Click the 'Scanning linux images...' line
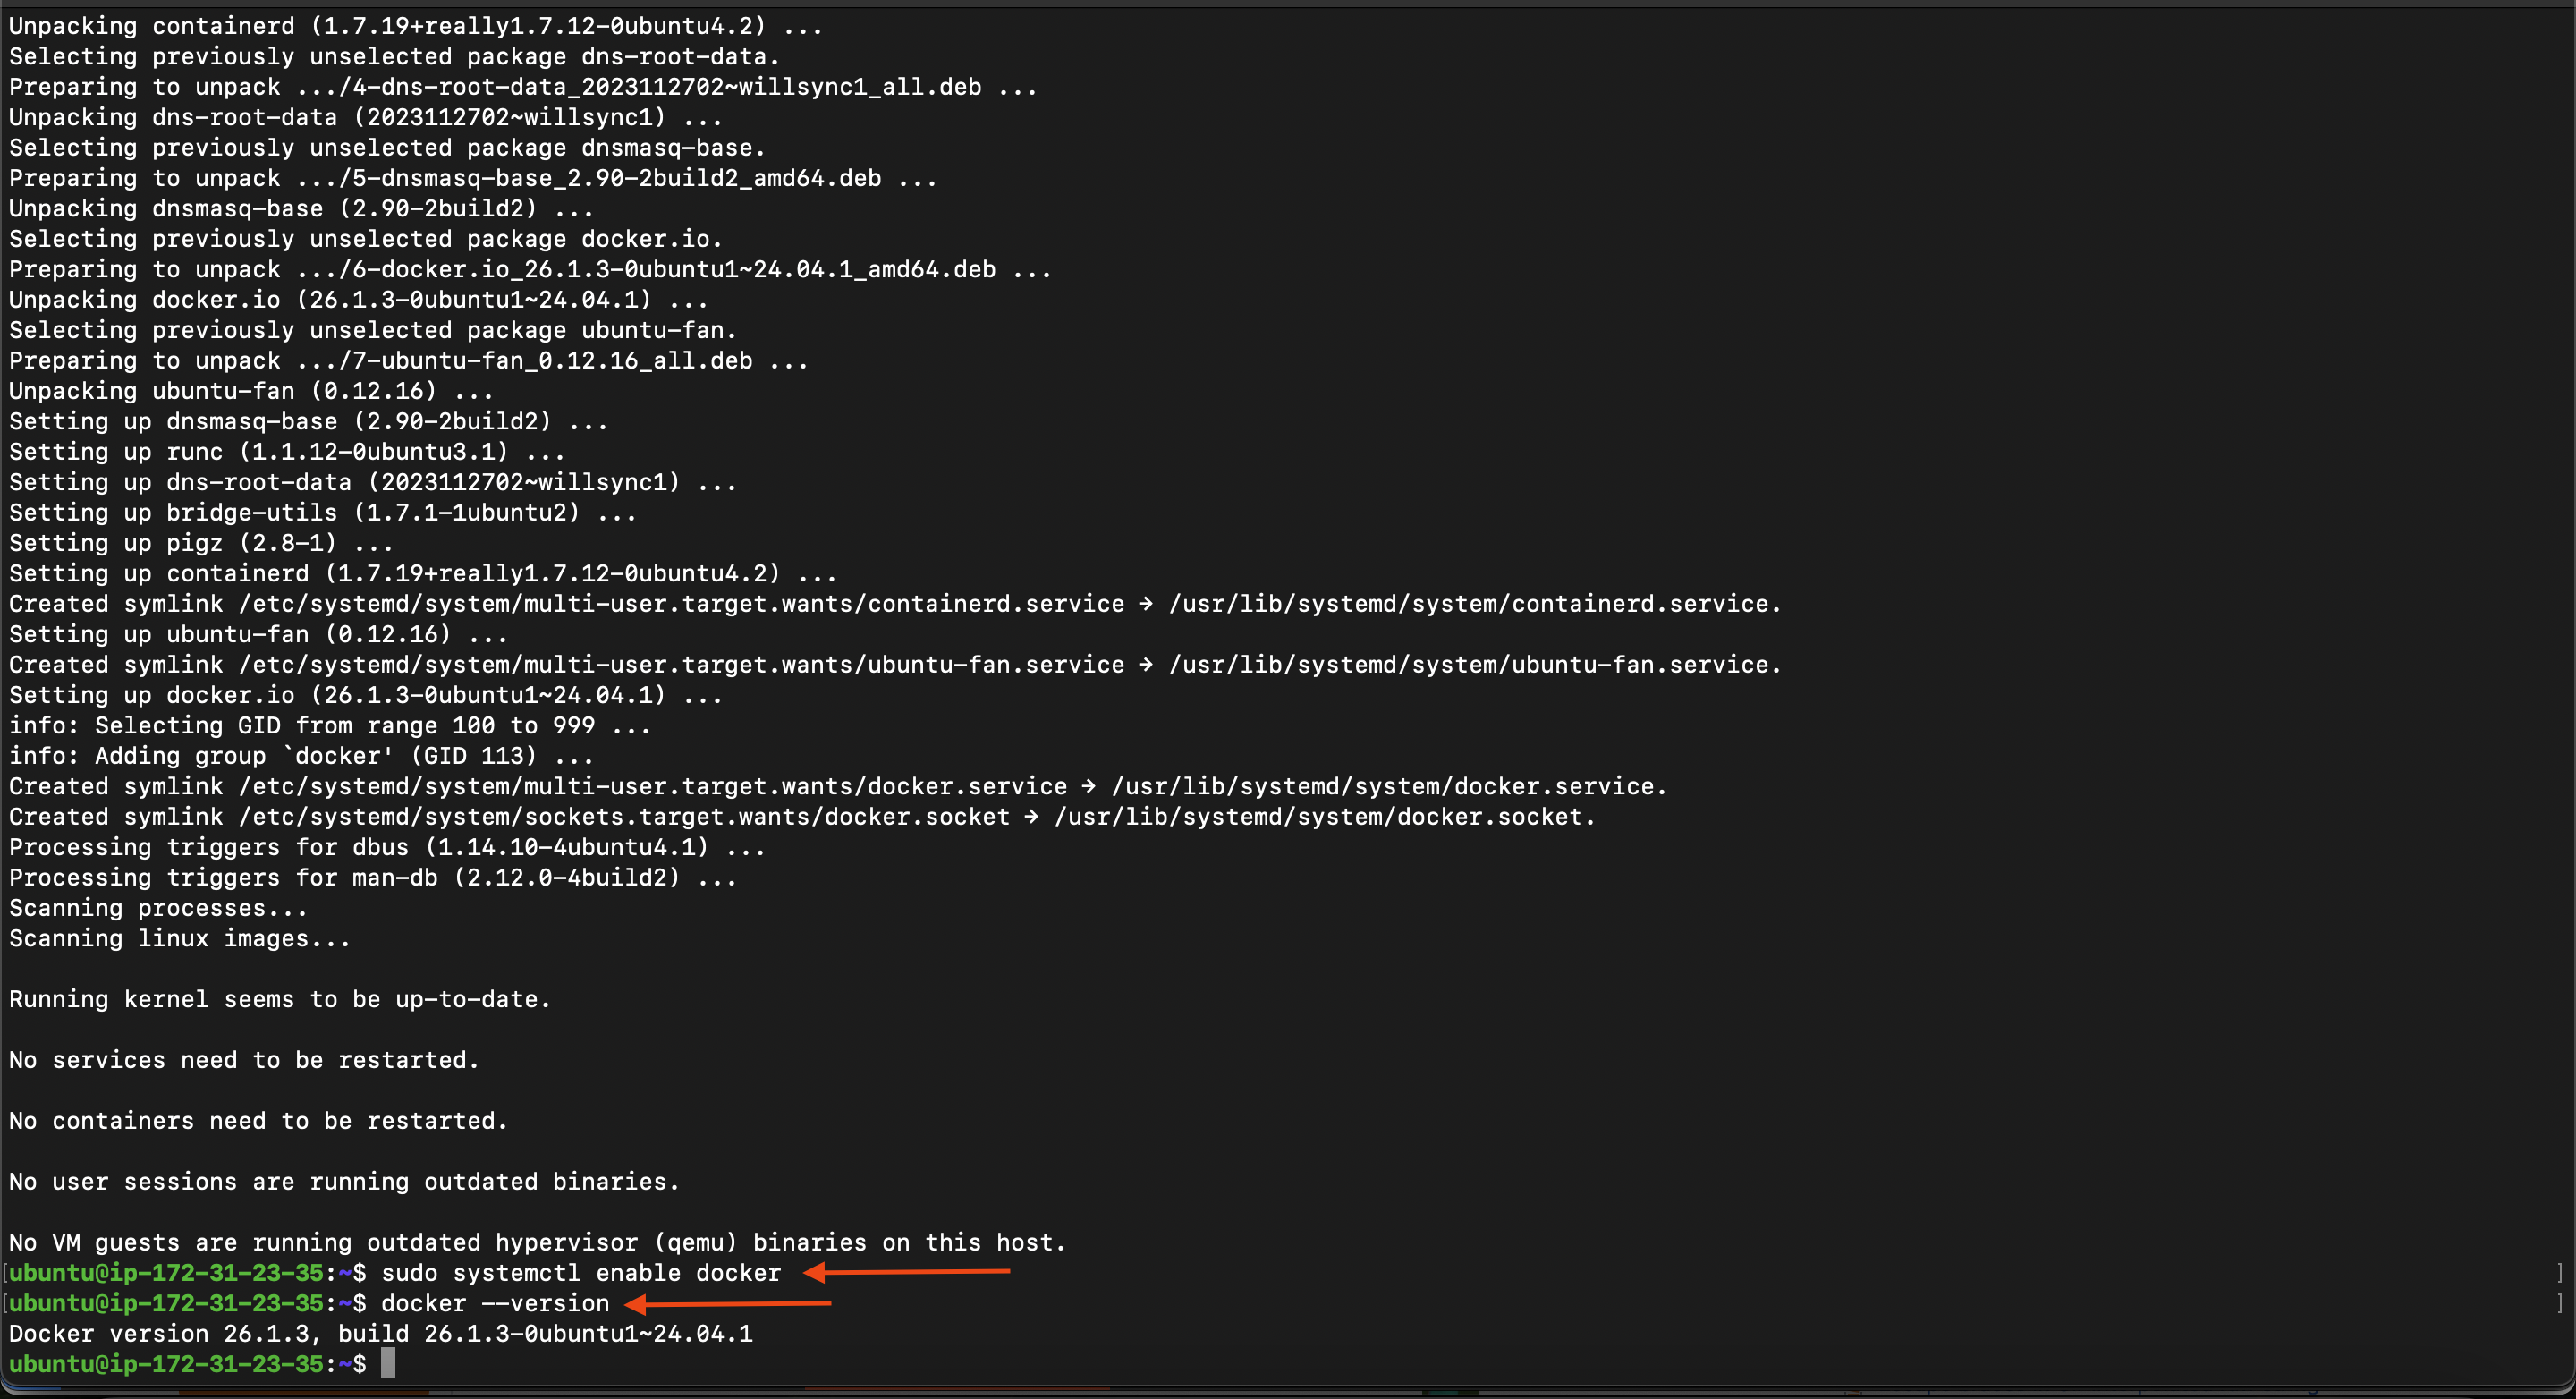 click(x=180, y=939)
